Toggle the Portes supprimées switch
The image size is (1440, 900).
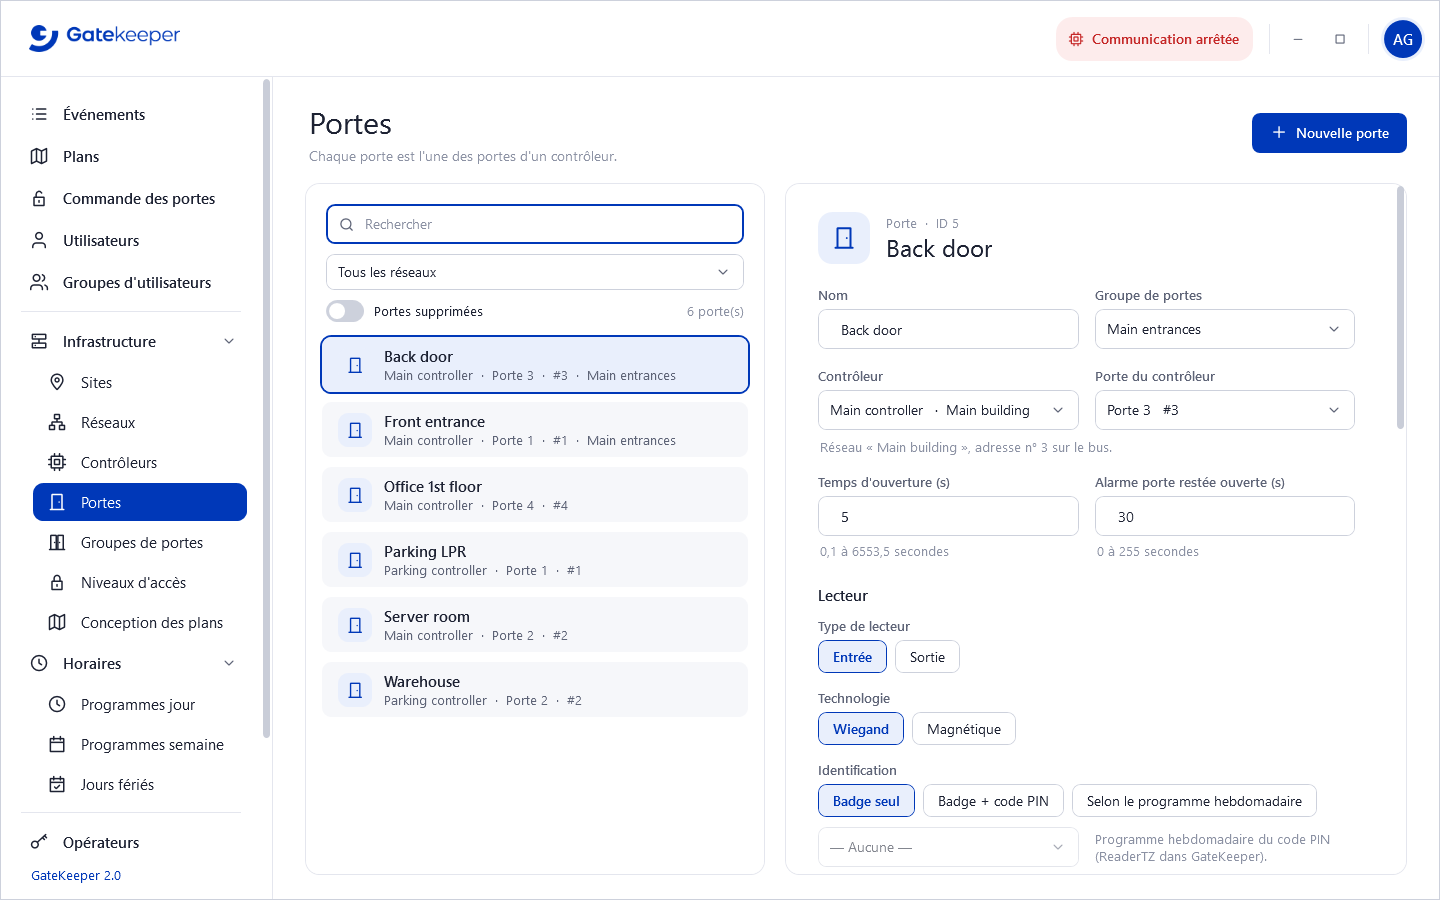[x=345, y=311]
